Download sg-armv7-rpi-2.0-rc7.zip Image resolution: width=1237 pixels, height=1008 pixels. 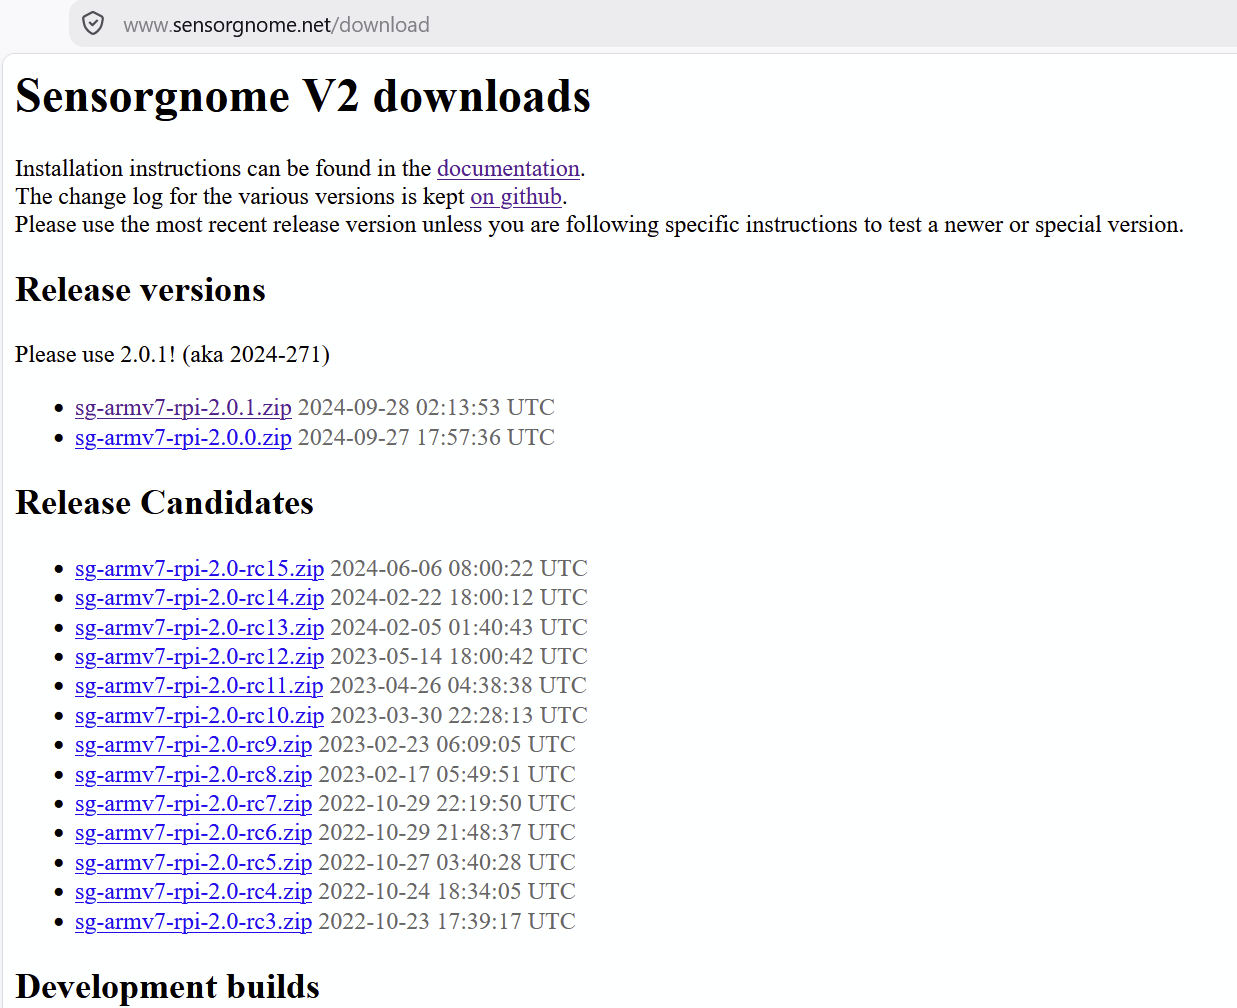193,803
